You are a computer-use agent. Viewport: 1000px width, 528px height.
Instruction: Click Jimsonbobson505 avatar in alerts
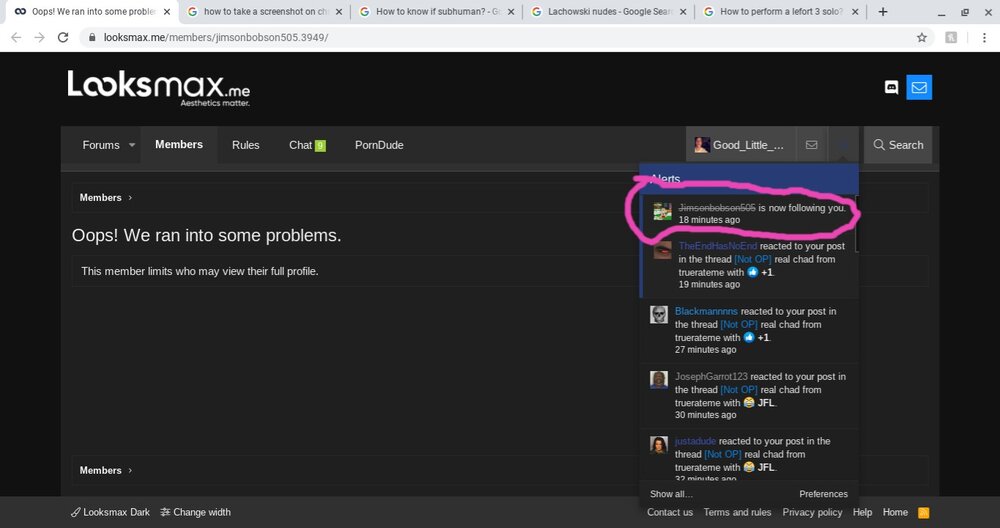click(663, 212)
